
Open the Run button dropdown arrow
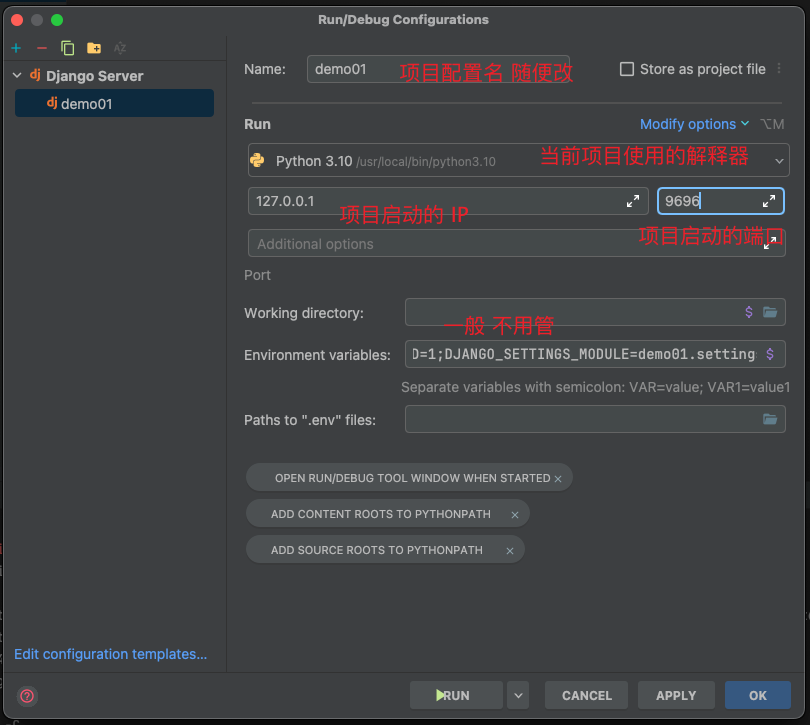[x=518, y=695]
